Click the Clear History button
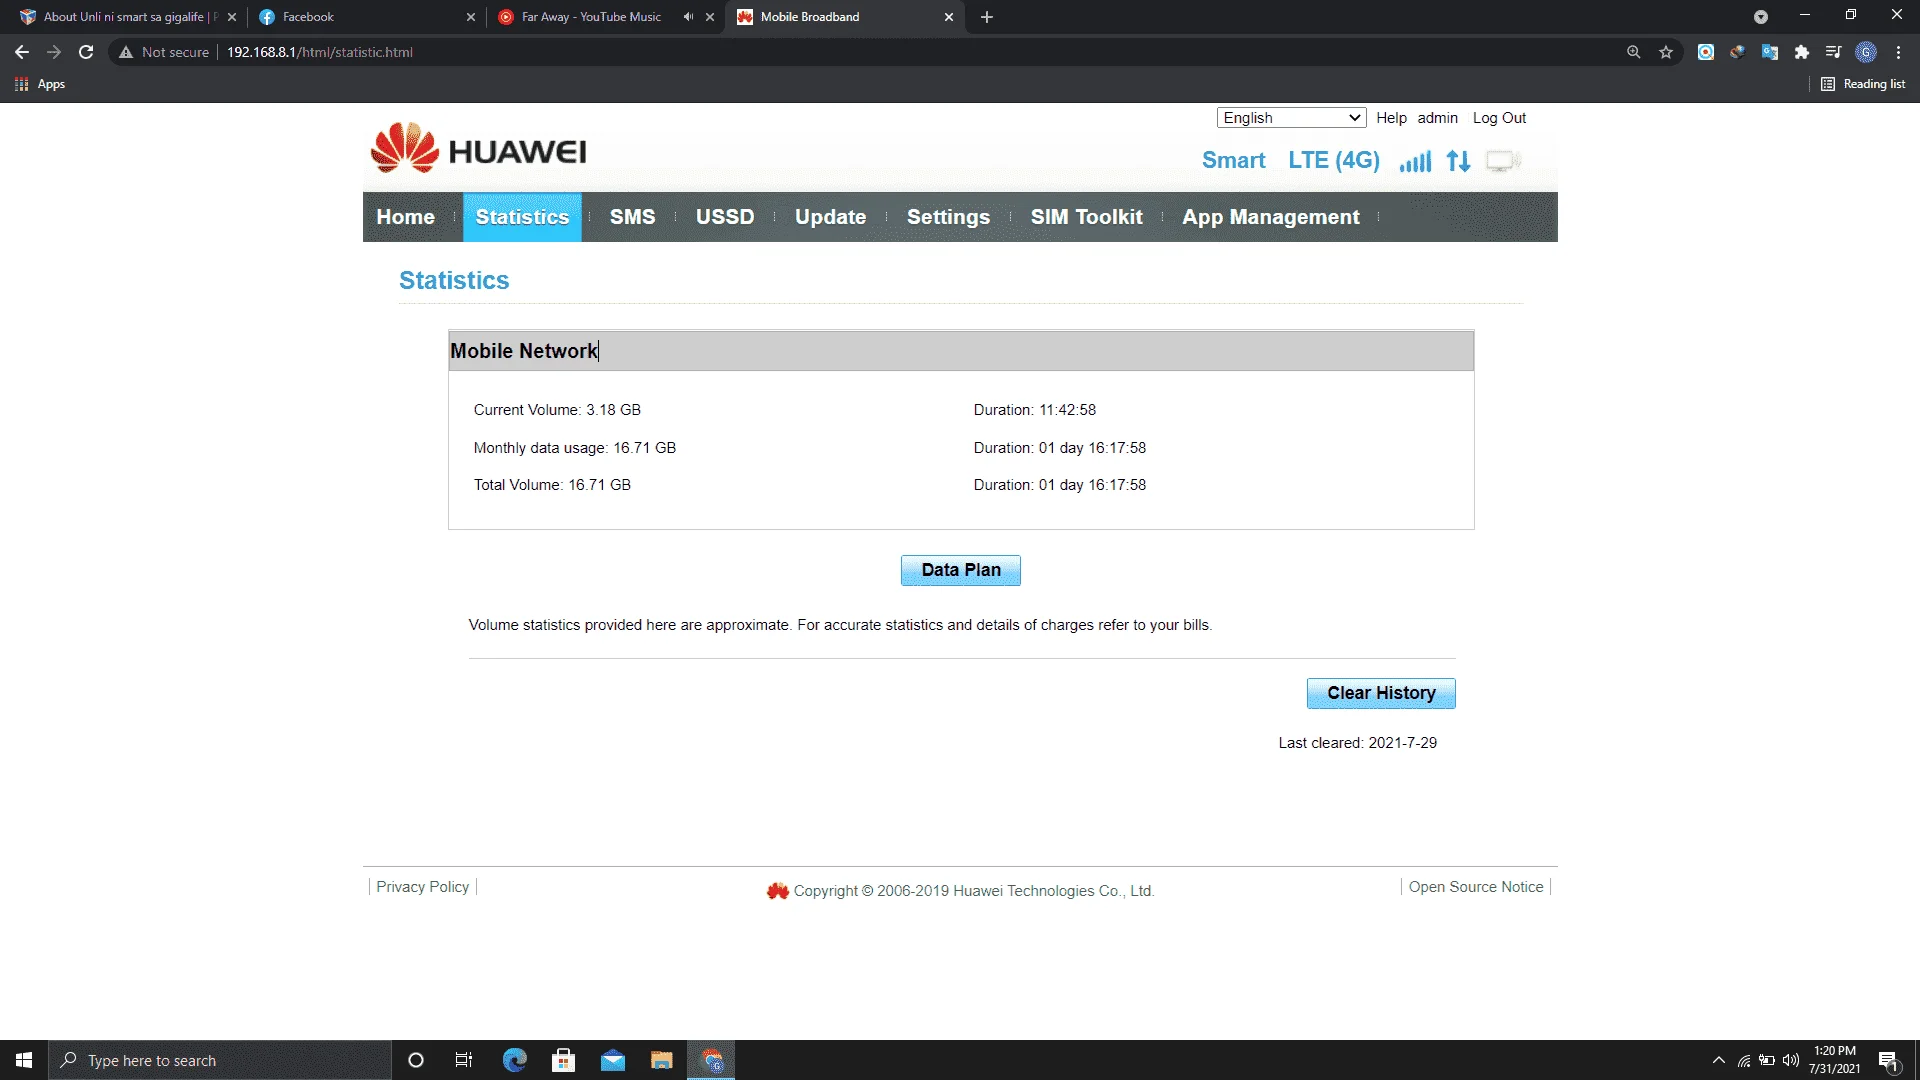The image size is (1920, 1080). tap(1381, 693)
